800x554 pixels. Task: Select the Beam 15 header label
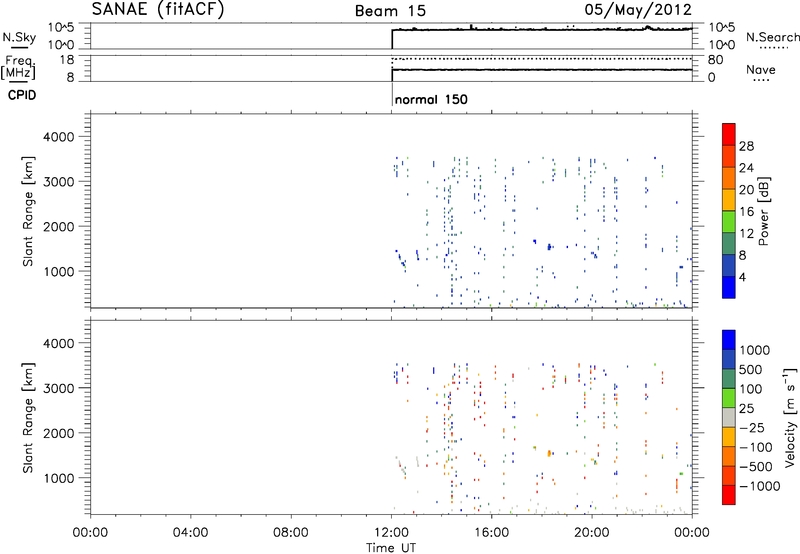(390, 11)
